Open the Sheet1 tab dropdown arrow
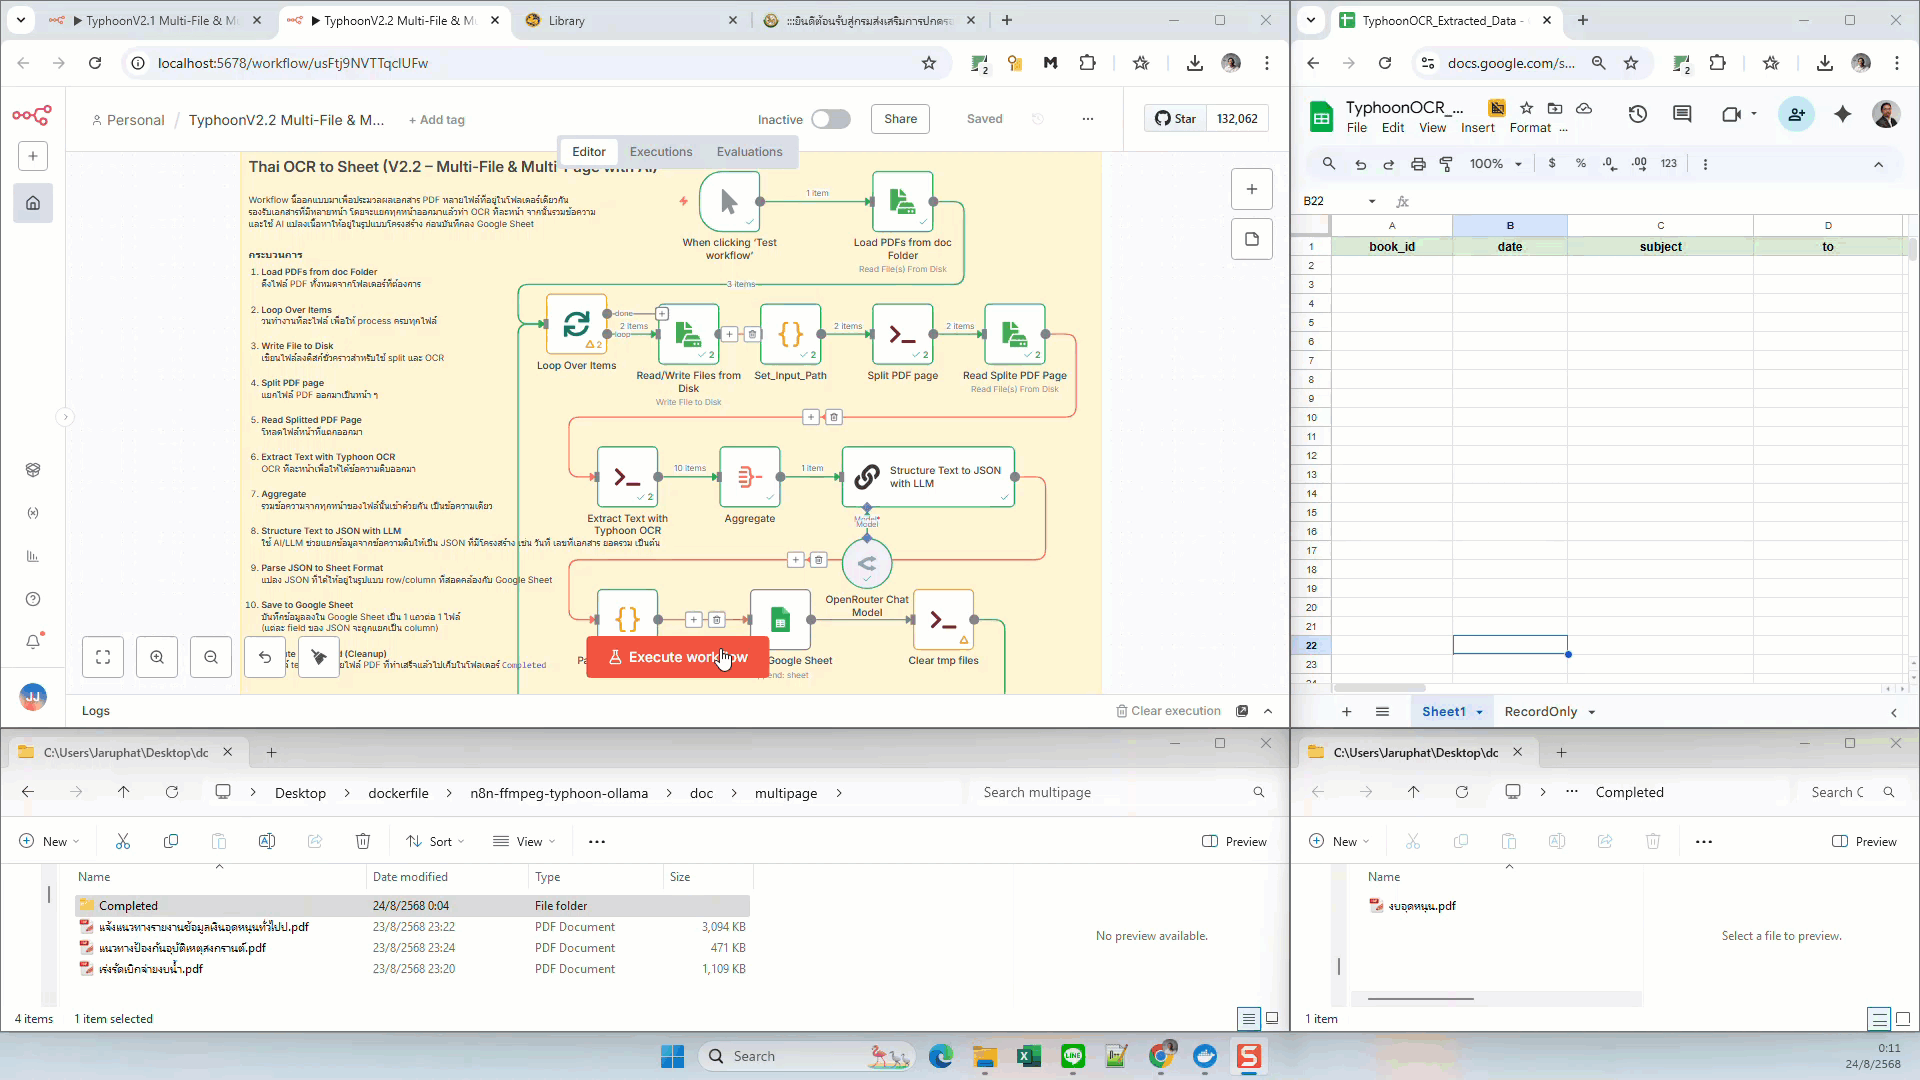The width and height of the screenshot is (1920, 1080). [1479, 712]
